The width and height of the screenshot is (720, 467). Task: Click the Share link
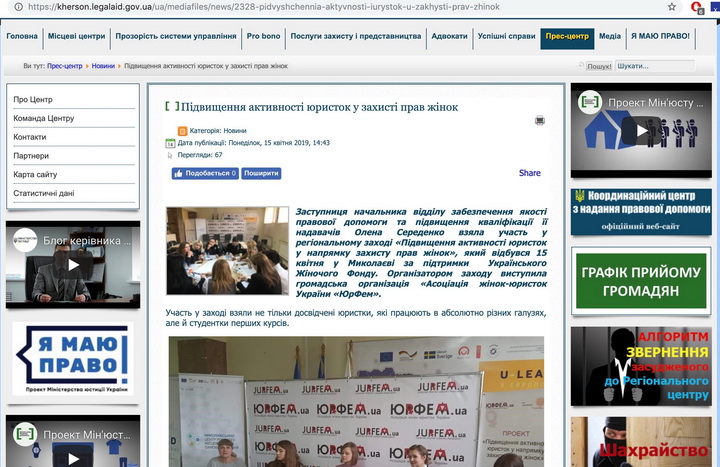click(x=529, y=173)
